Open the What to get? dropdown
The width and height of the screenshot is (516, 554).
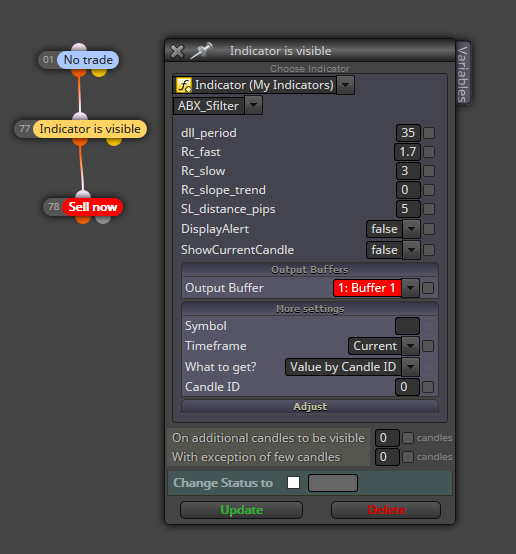coord(410,367)
